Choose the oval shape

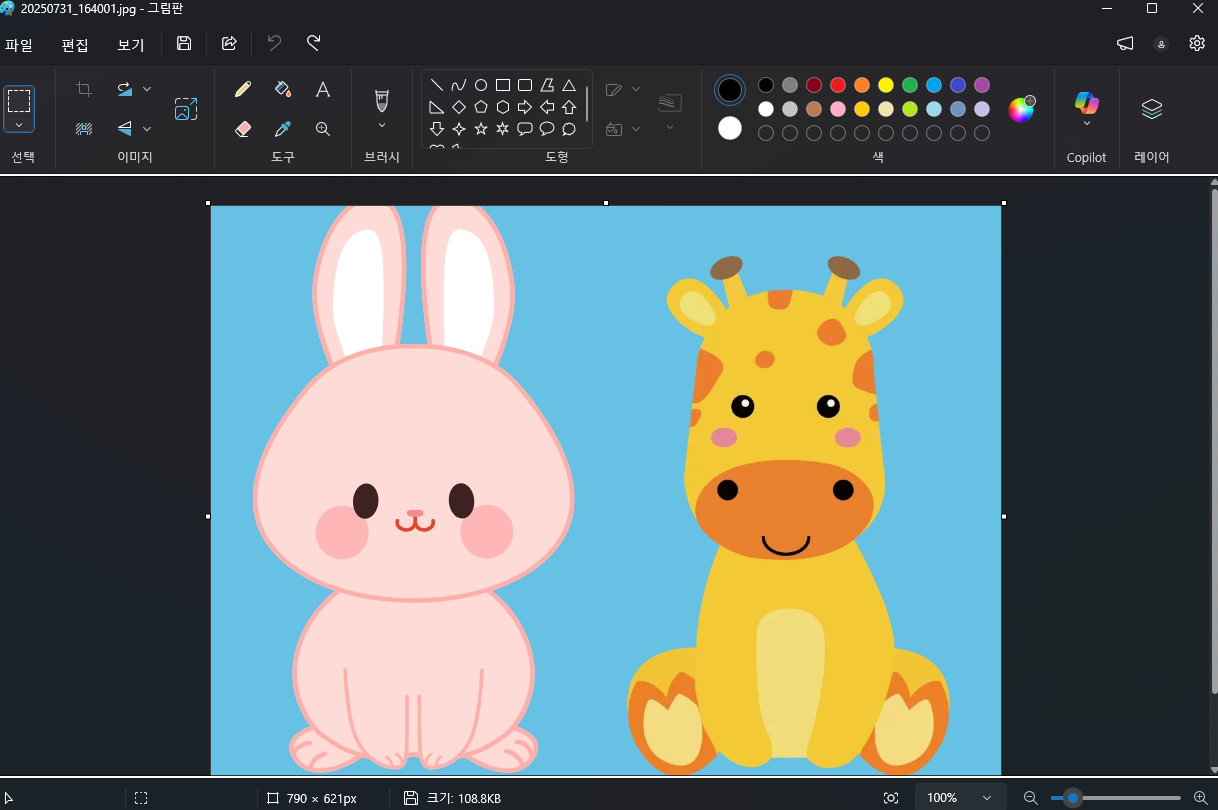click(x=481, y=85)
